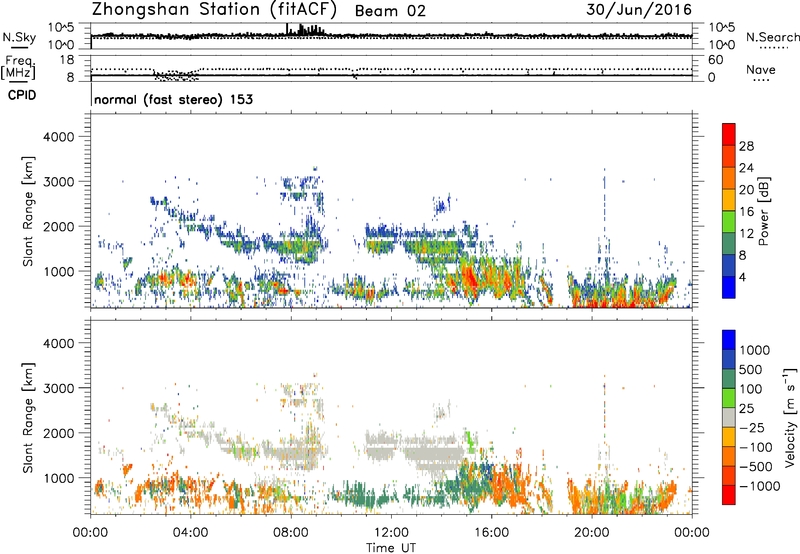Click the '04:00' time tick label
Screen dimensions: 800x554
[x=190, y=533]
